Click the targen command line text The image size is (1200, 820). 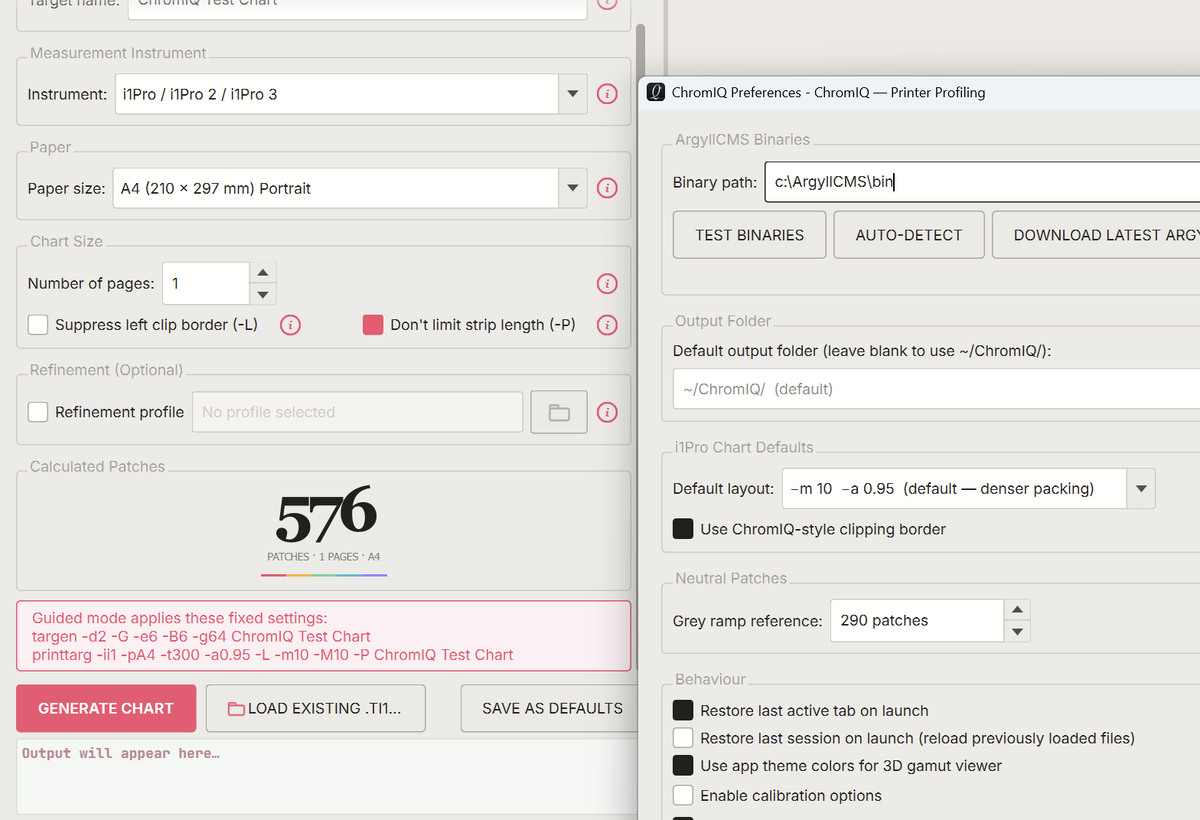pos(201,636)
